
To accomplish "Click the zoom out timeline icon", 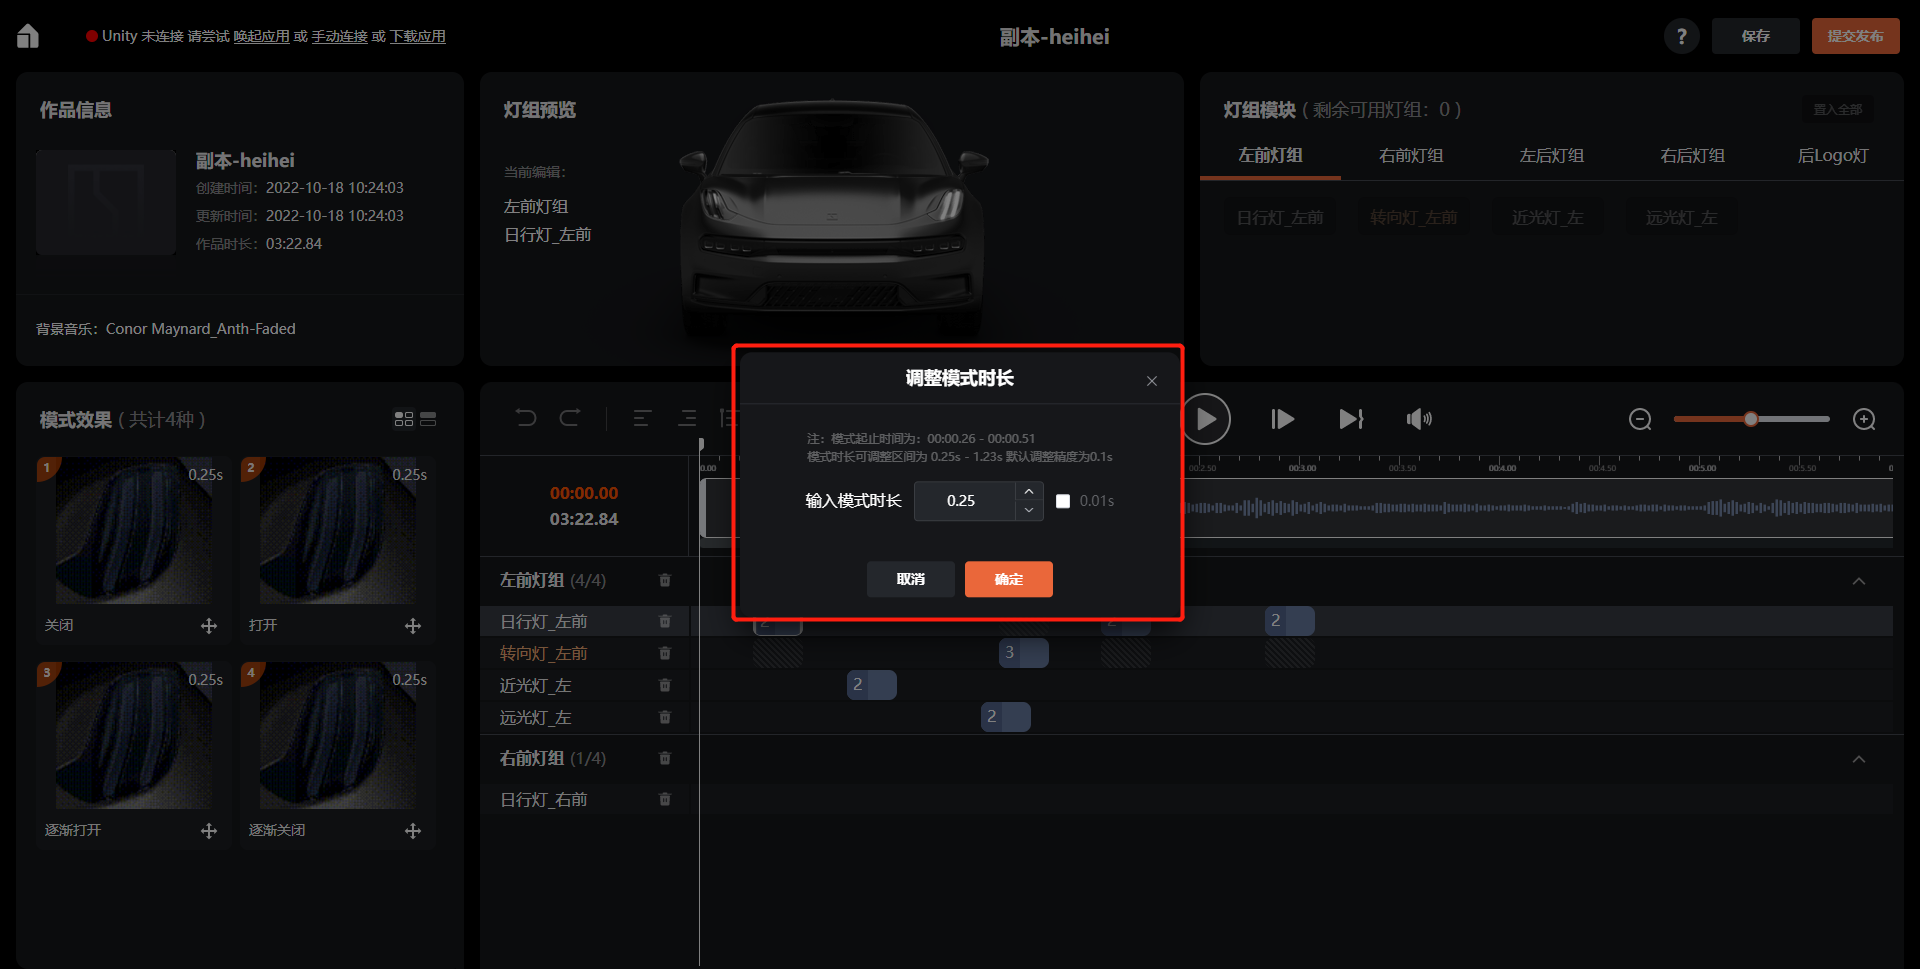I will coord(1640,419).
